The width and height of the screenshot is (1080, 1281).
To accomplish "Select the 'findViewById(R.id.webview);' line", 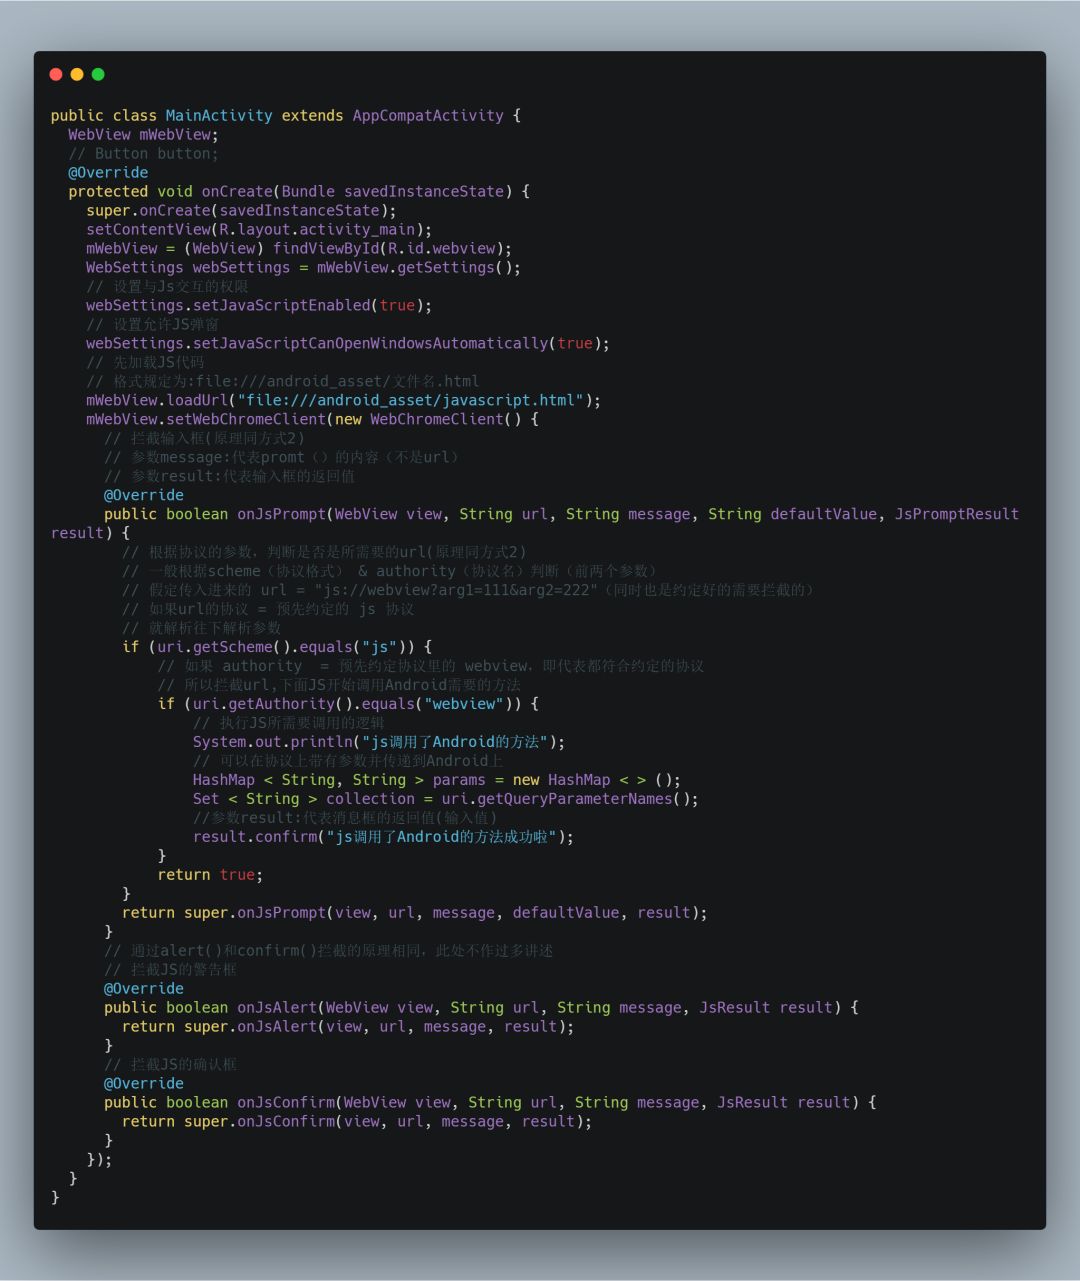I will pos(299,249).
